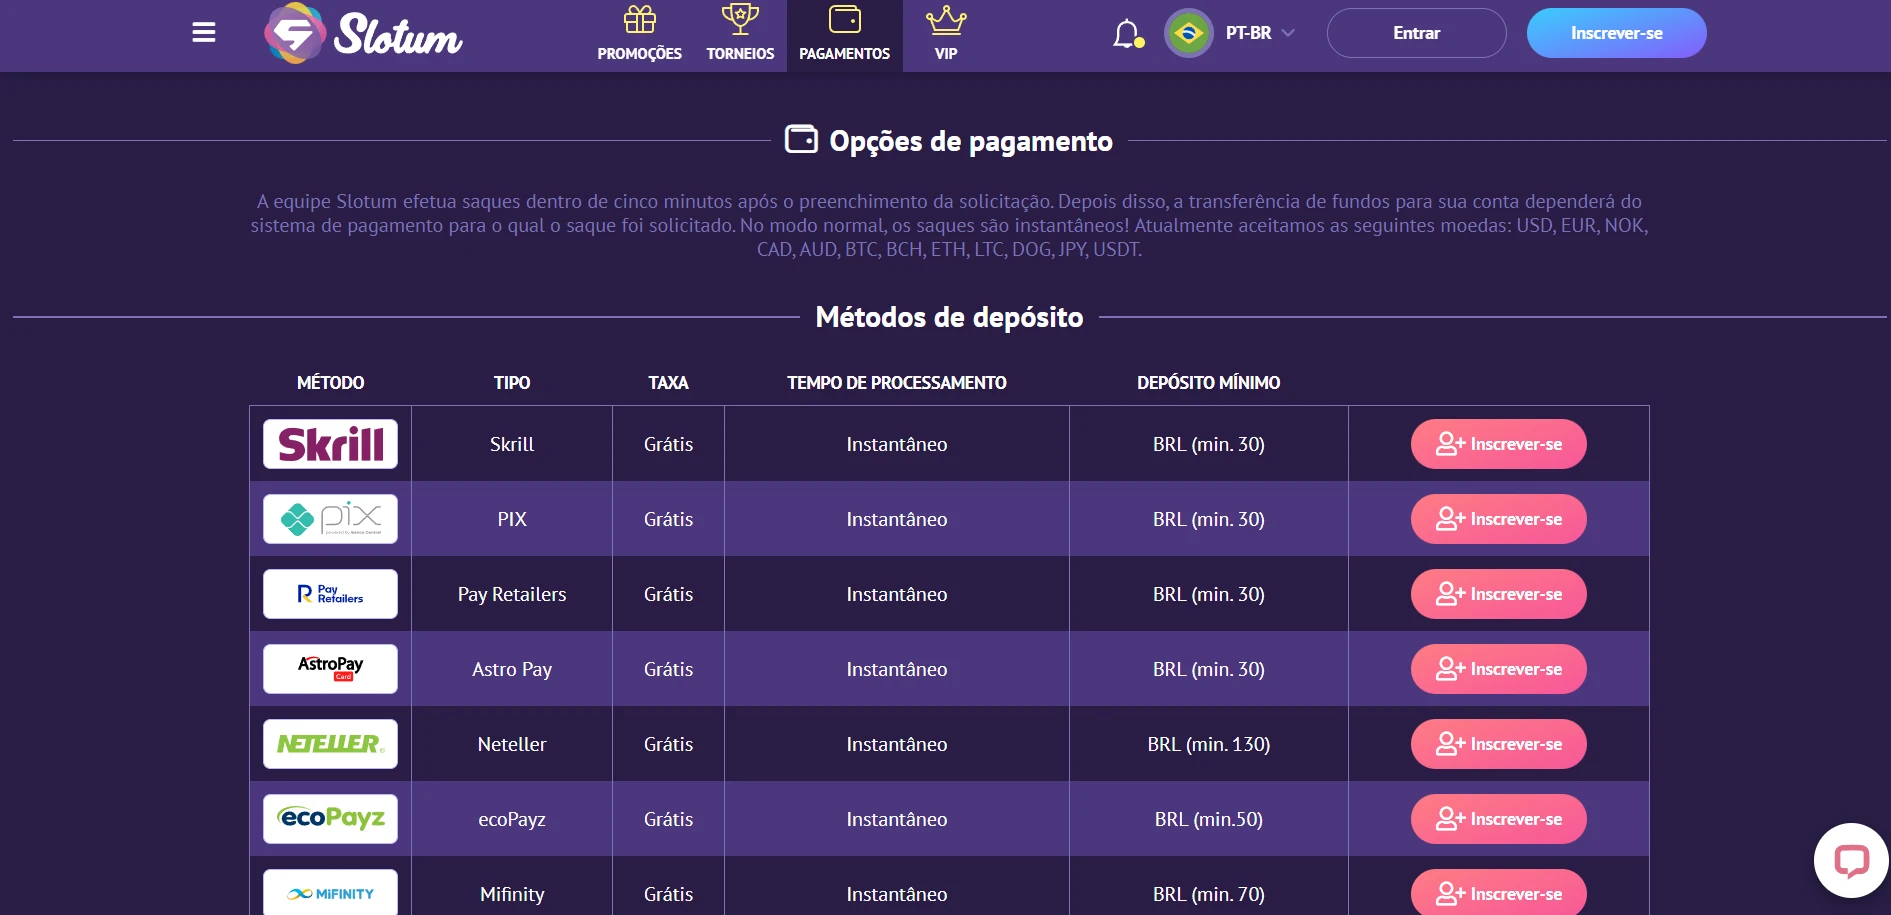
Task: Click the TIPO column header
Action: 512,383
